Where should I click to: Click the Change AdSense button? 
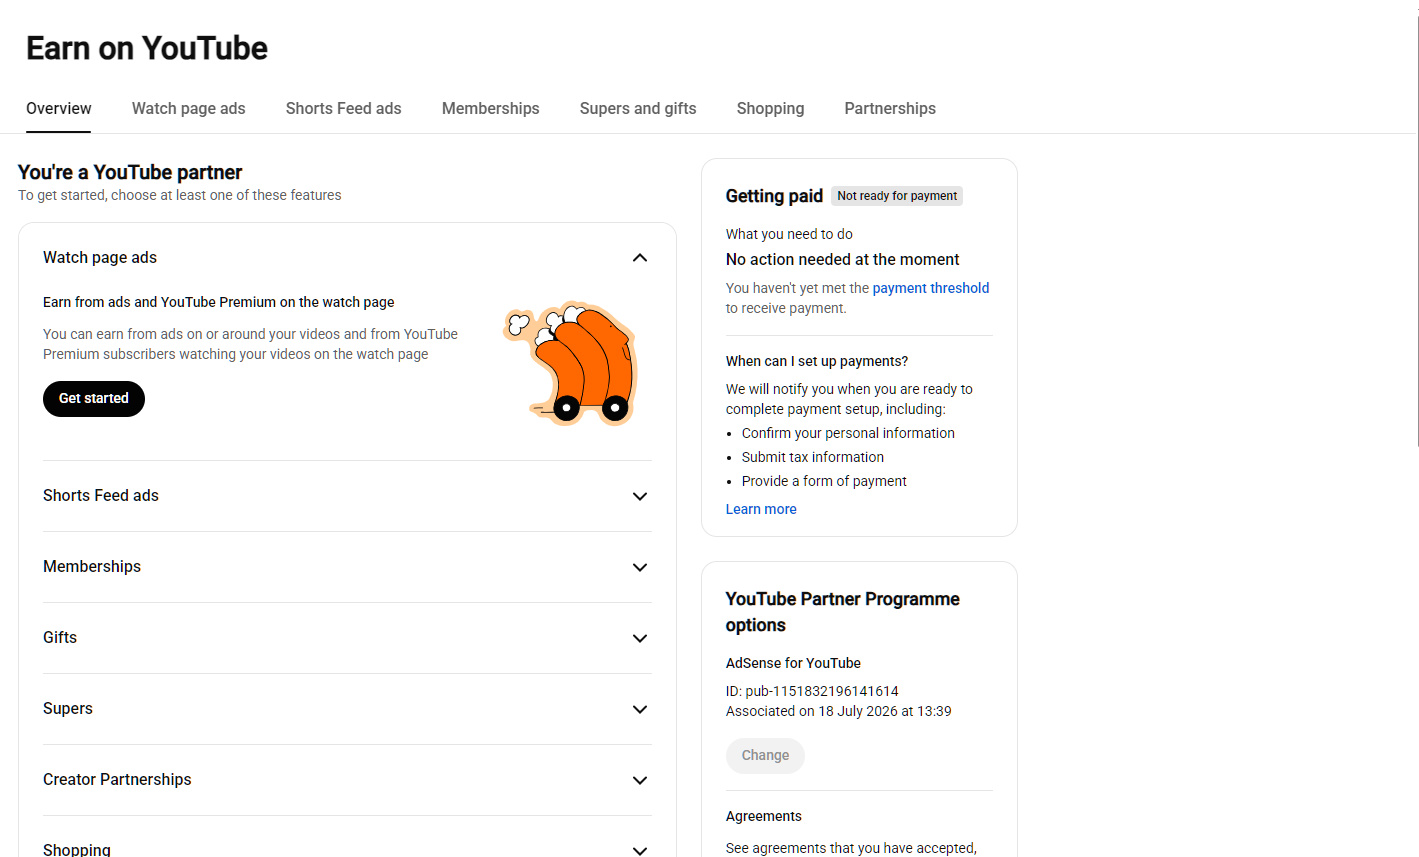click(x=765, y=755)
